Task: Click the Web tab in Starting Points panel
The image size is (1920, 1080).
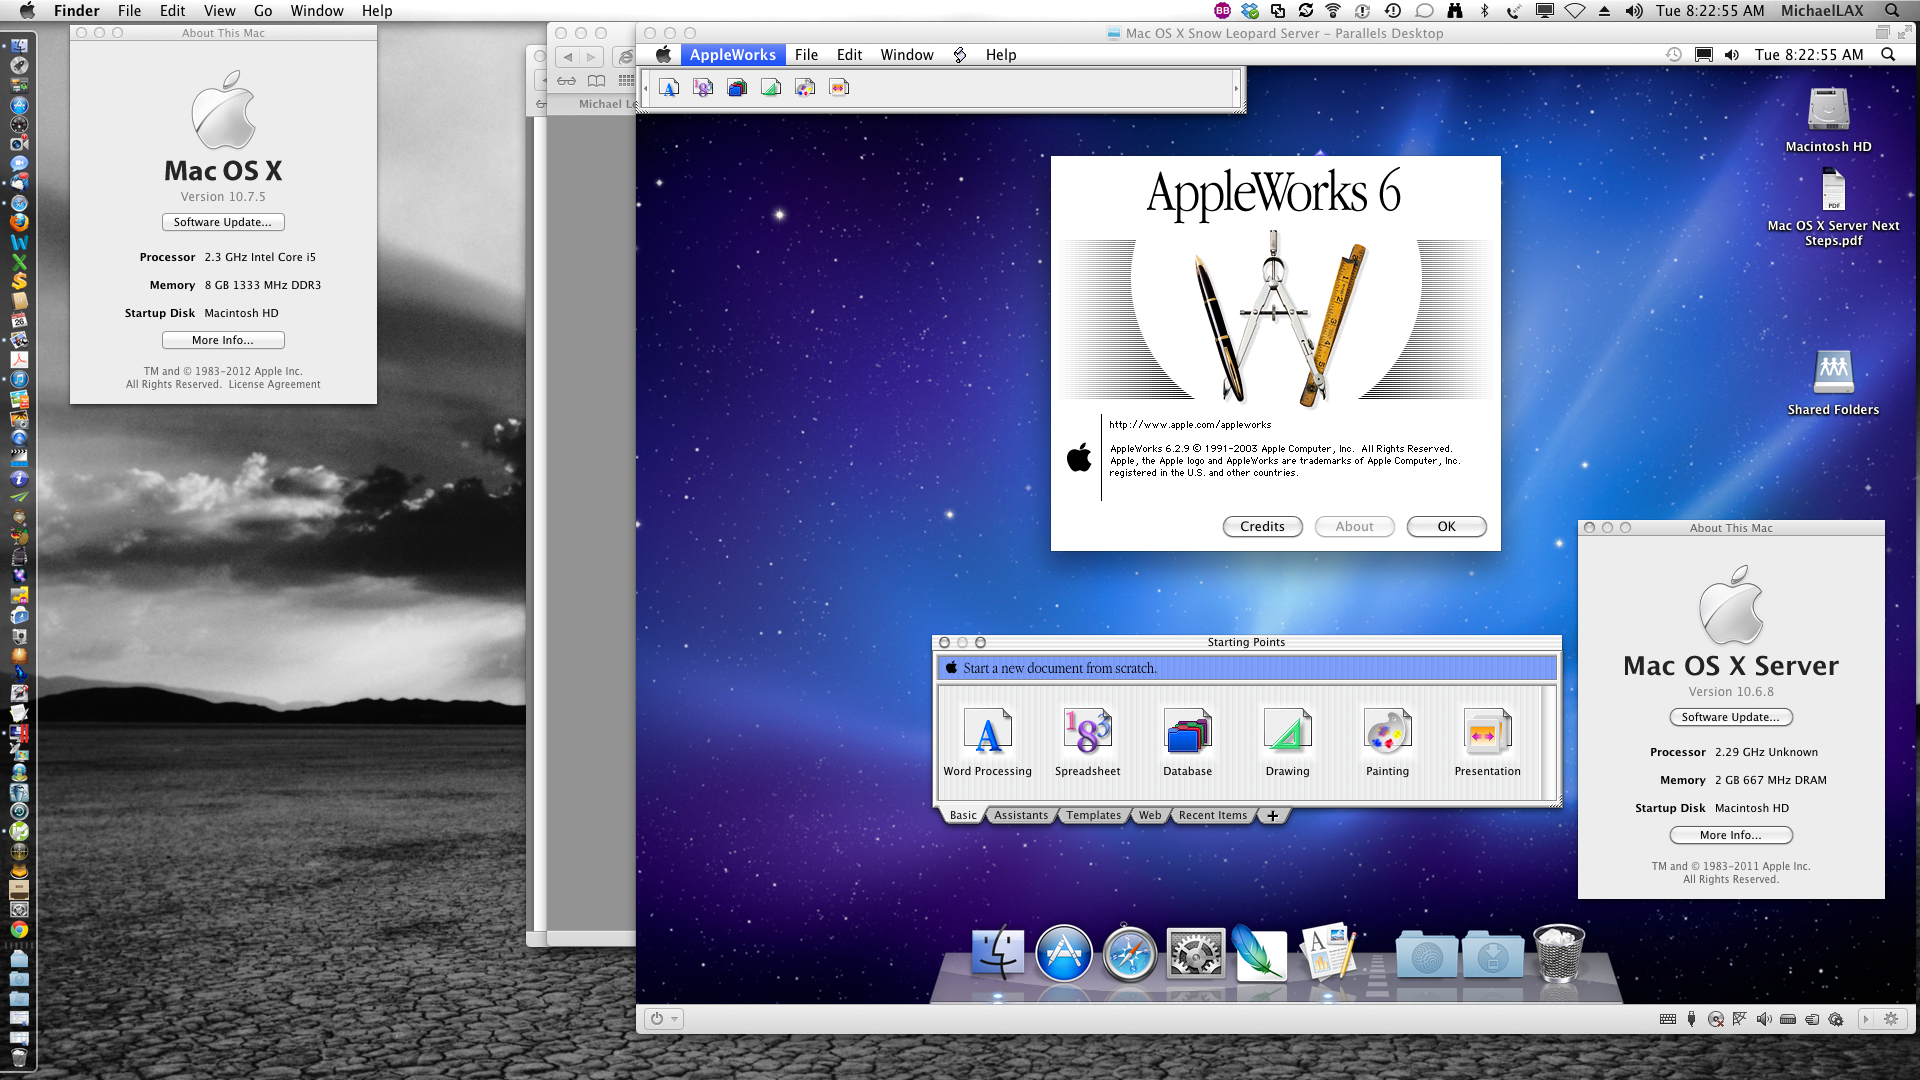Action: [1150, 815]
